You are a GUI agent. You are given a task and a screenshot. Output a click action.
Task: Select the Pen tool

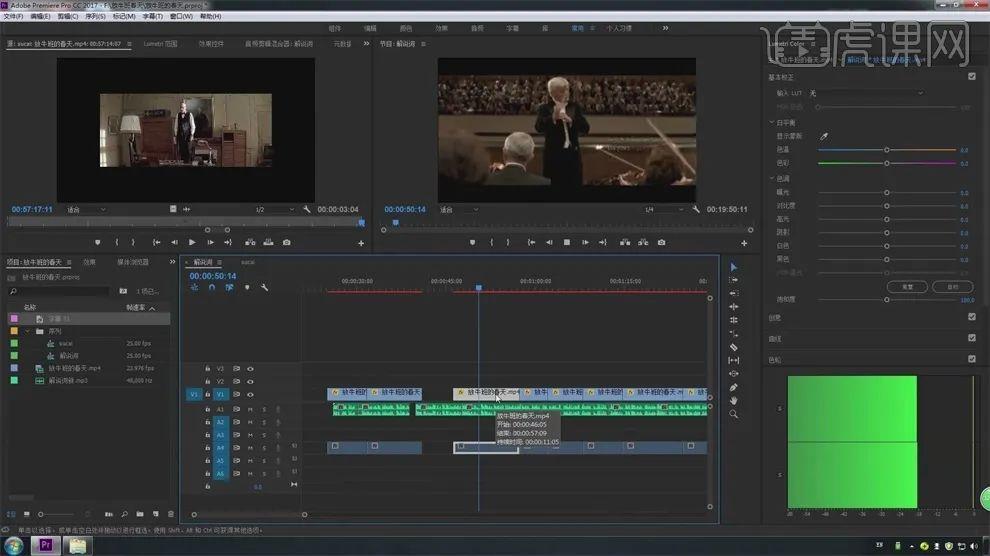734,387
